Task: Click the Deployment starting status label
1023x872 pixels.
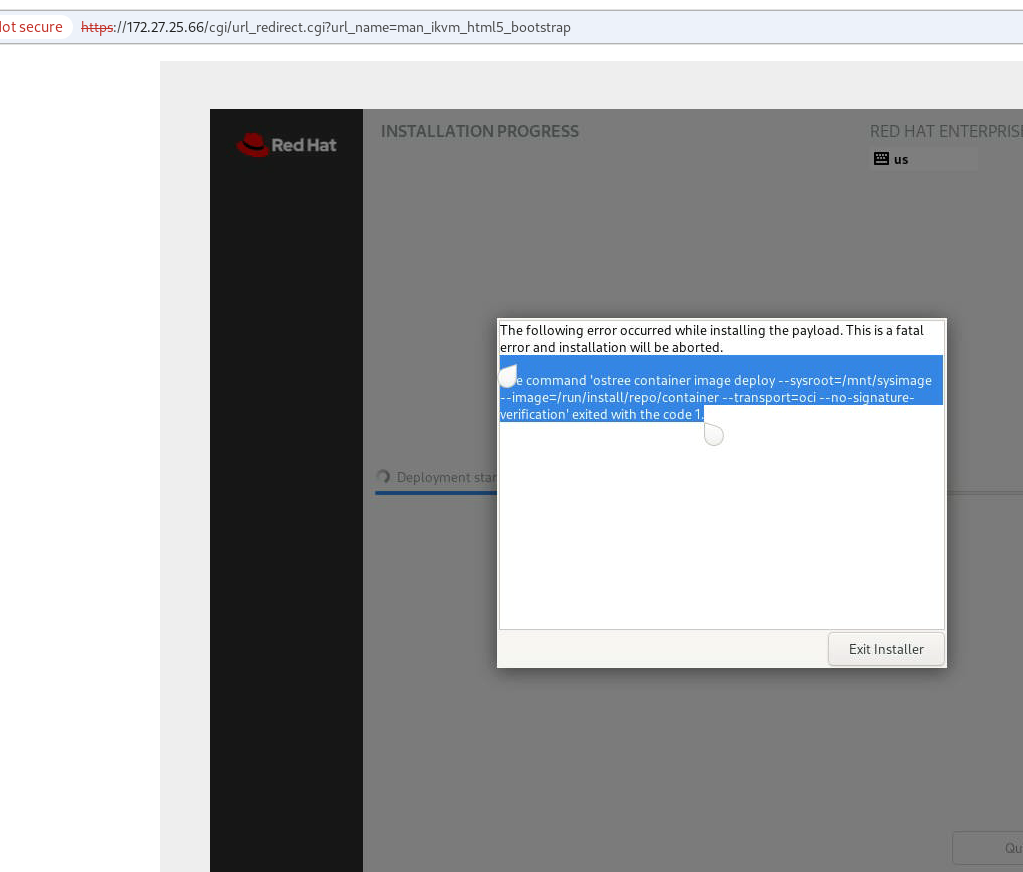Action: pyautogui.click(x=447, y=477)
